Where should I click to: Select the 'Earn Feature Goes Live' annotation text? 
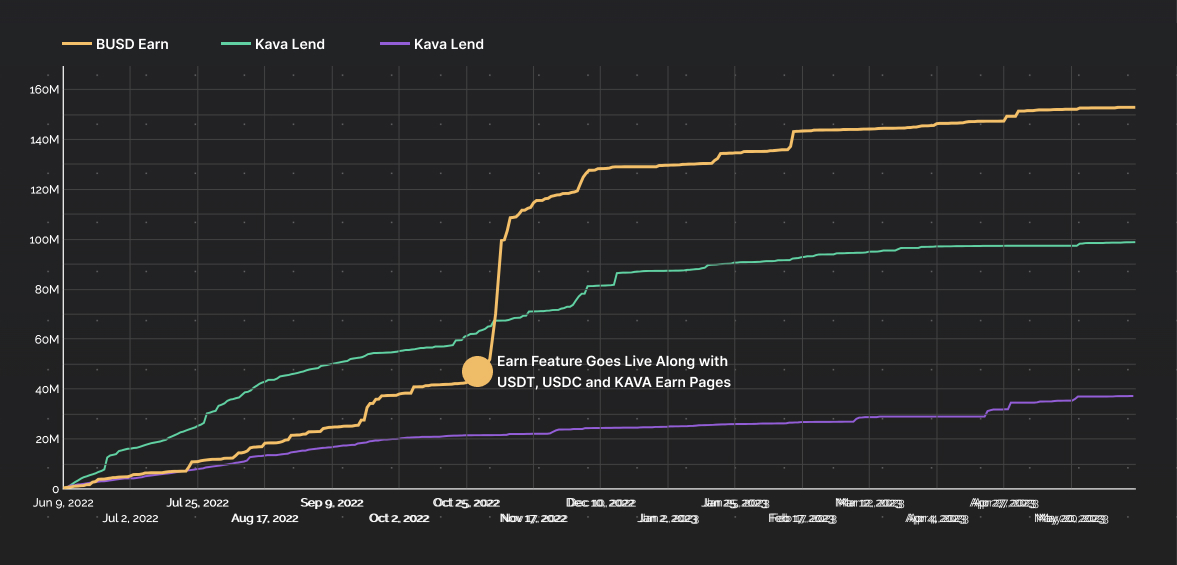[x=613, y=371]
